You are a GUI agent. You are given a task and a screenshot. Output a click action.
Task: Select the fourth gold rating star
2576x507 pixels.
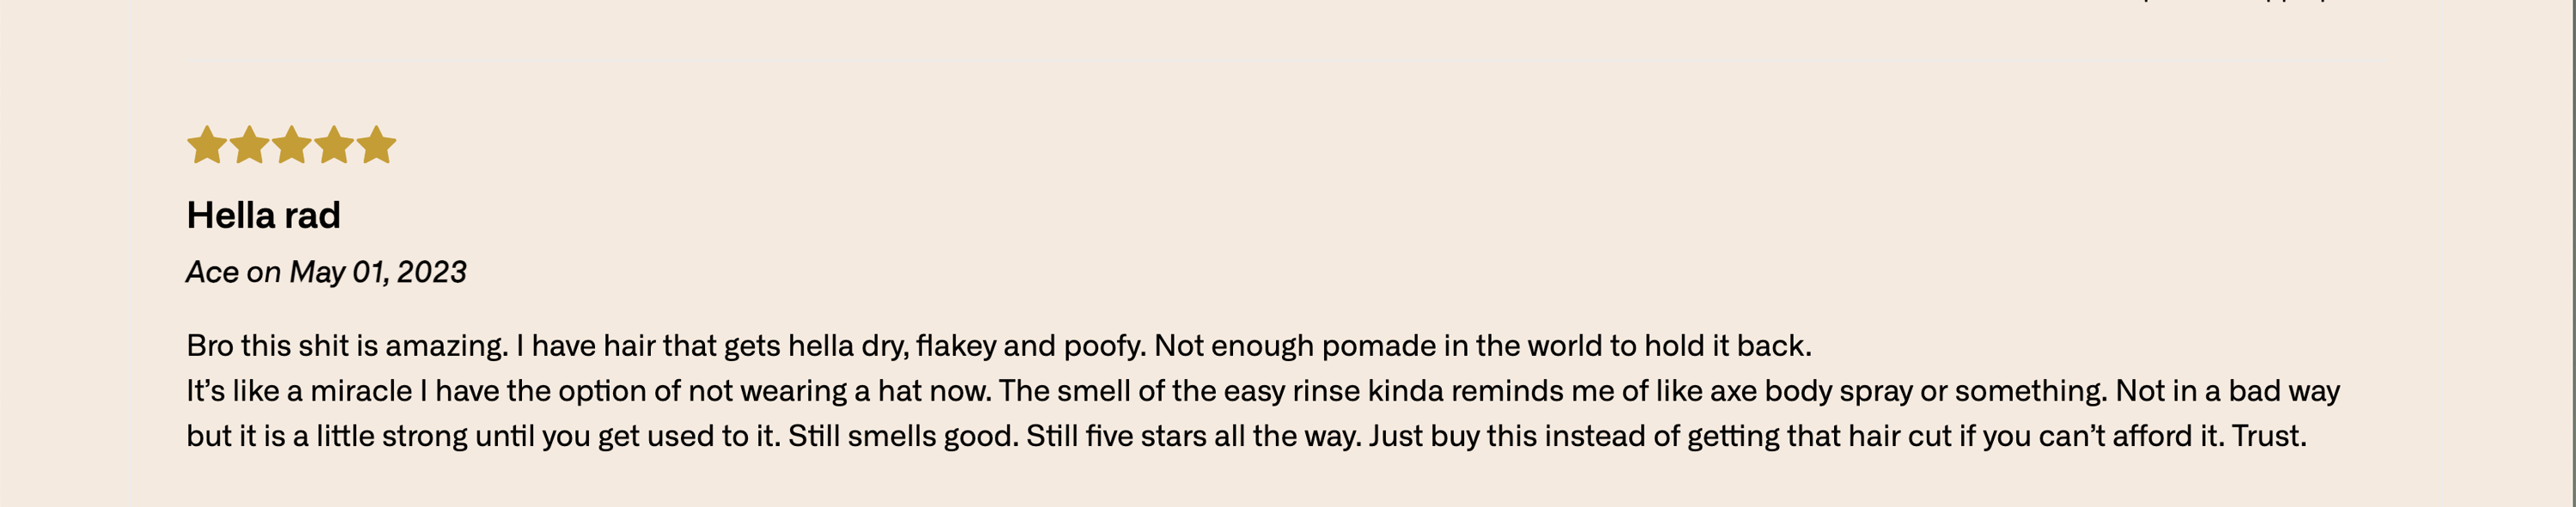334,145
